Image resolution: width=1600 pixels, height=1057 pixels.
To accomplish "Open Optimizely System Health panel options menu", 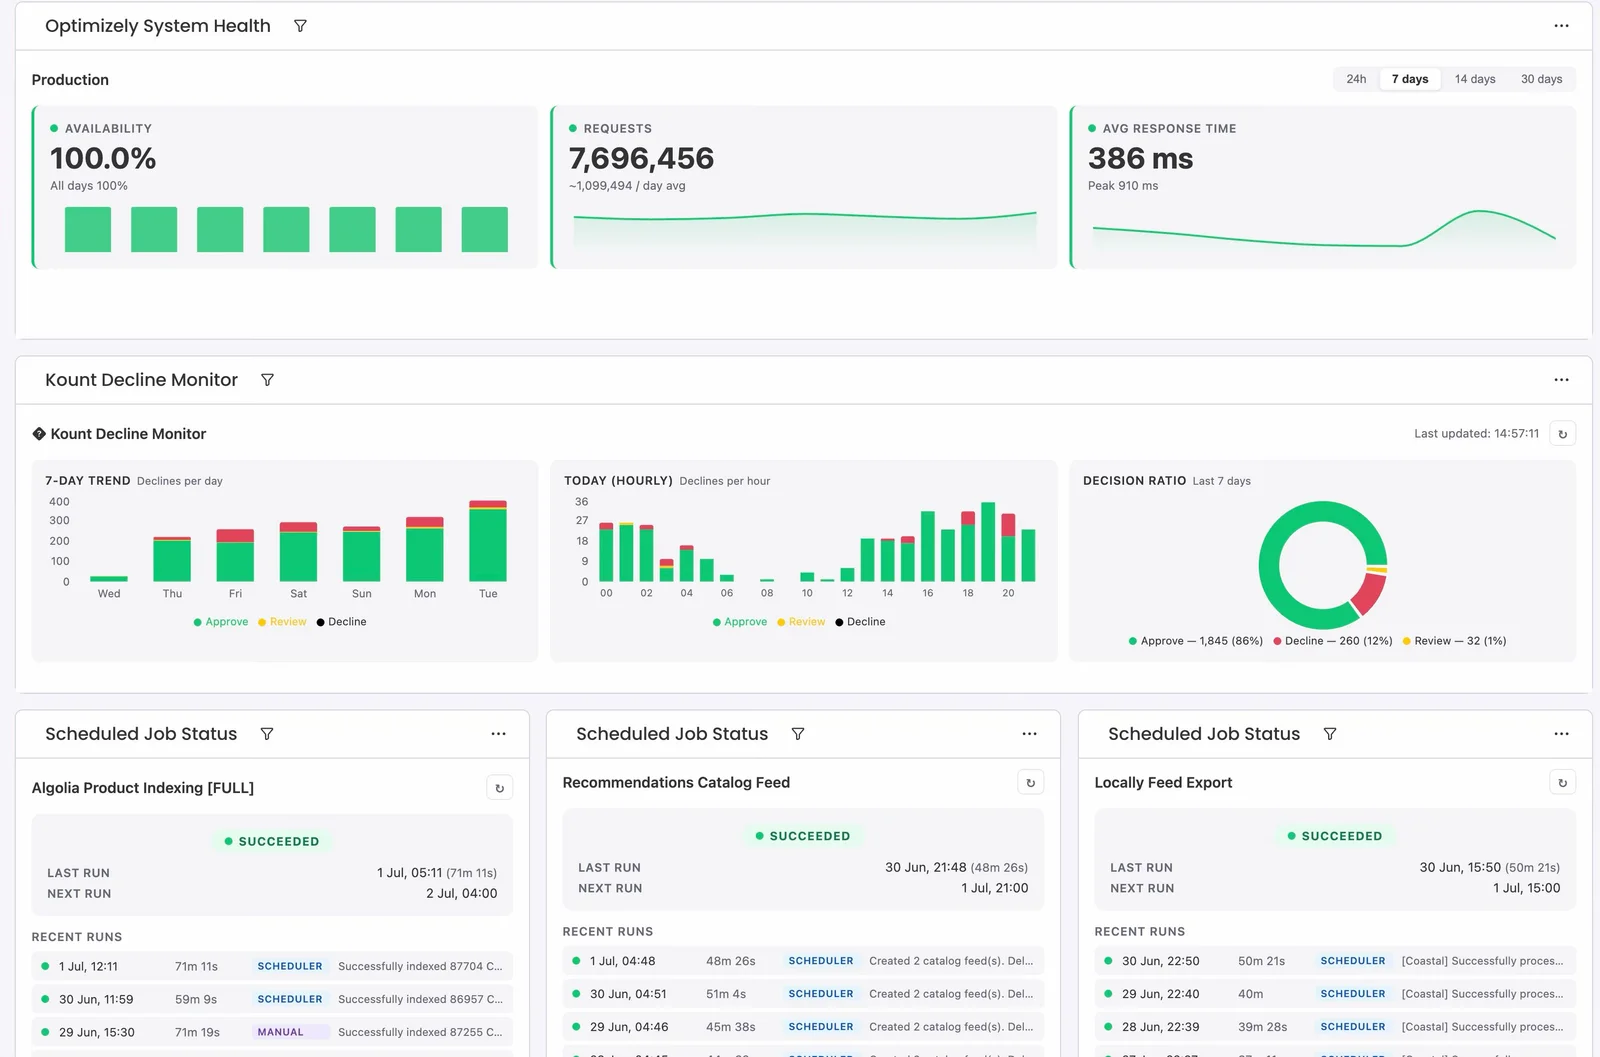I will (x=1561, y=26).
